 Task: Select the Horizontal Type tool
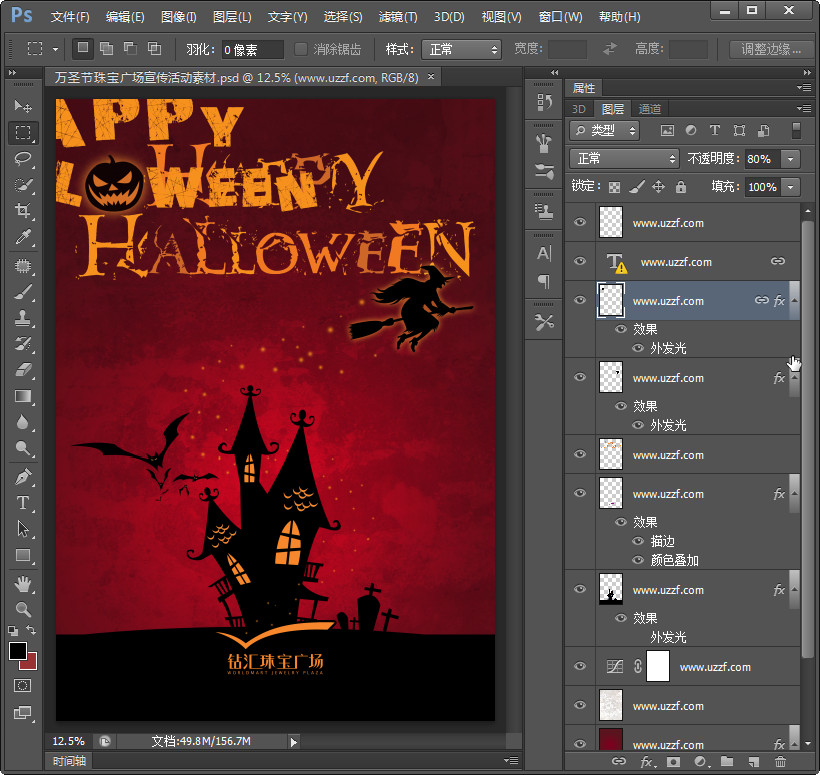23,503
